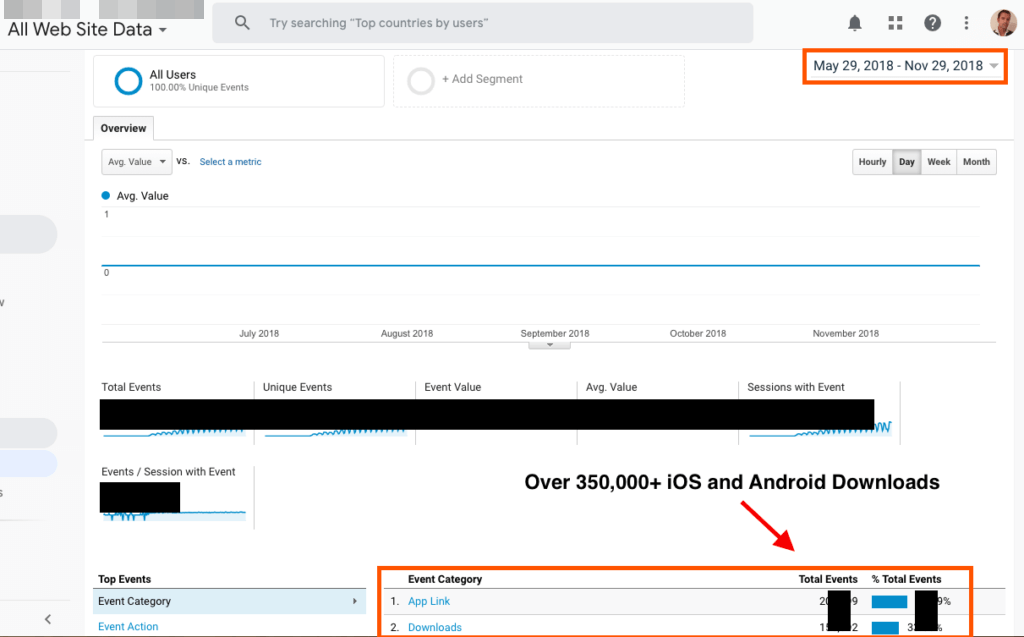1024x637 pixels.
Task: Click the Sessions with Event sparkline
Action: pyautogui.click(x=820, y=430)
